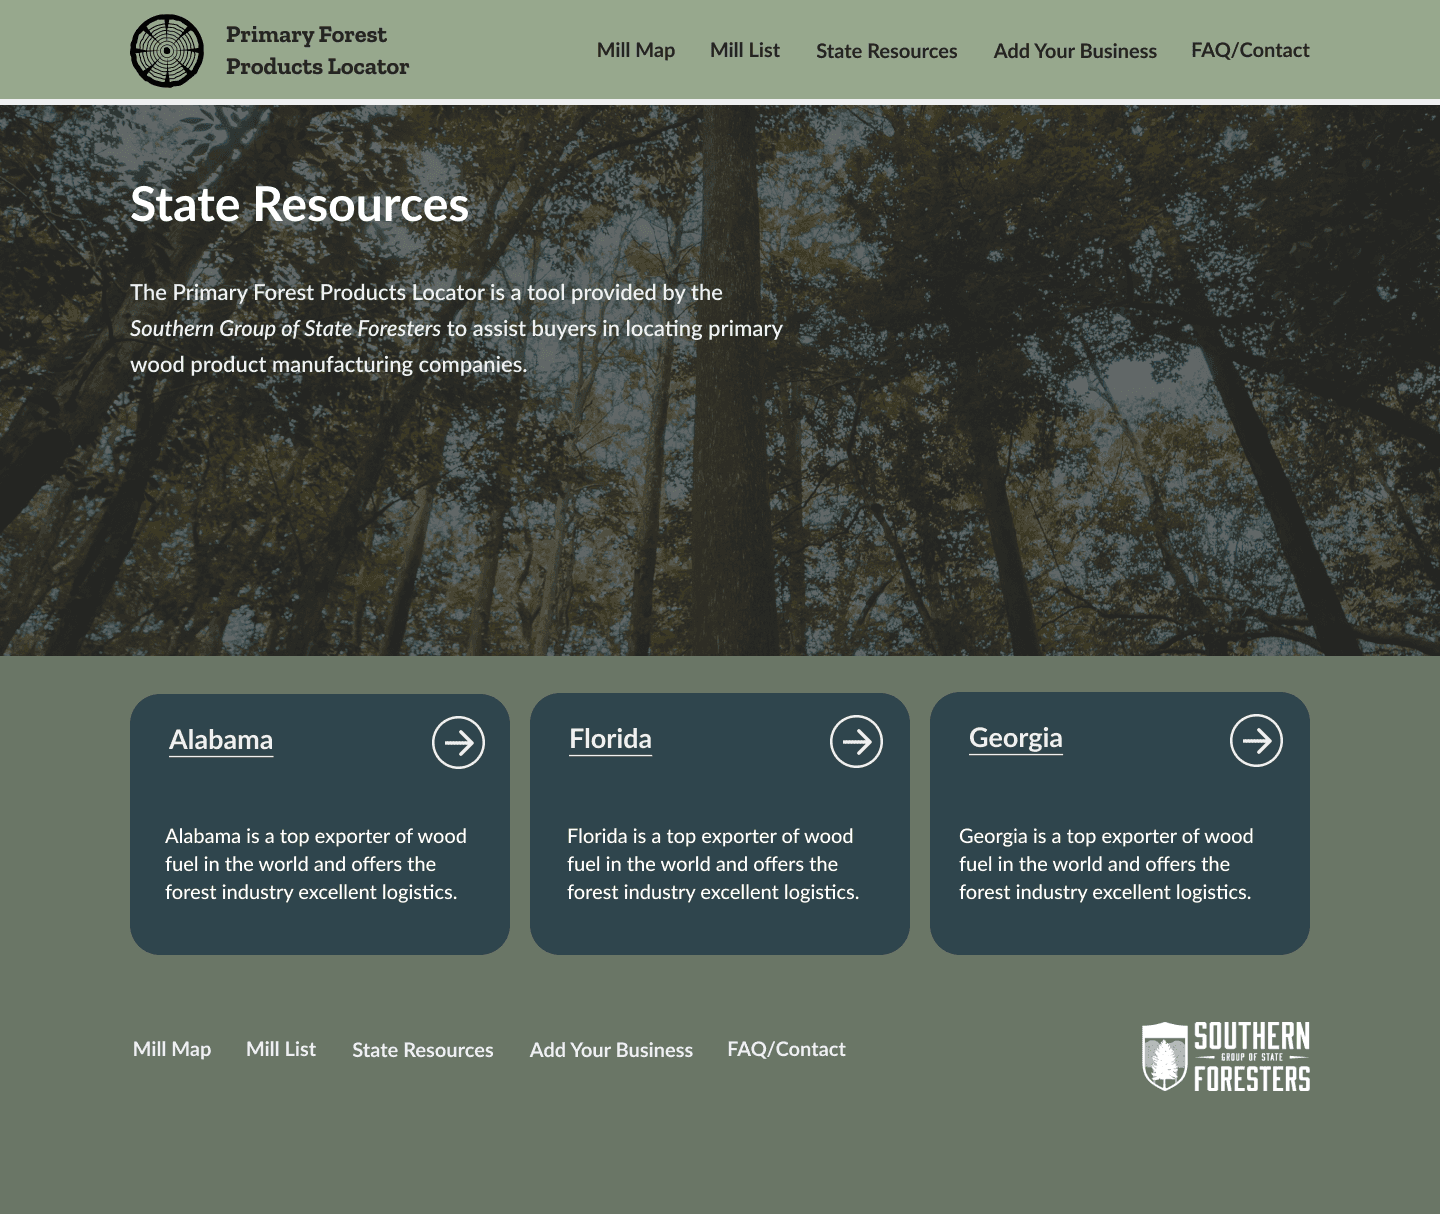Click the State Resources page heading

click(x=299, y=205)
